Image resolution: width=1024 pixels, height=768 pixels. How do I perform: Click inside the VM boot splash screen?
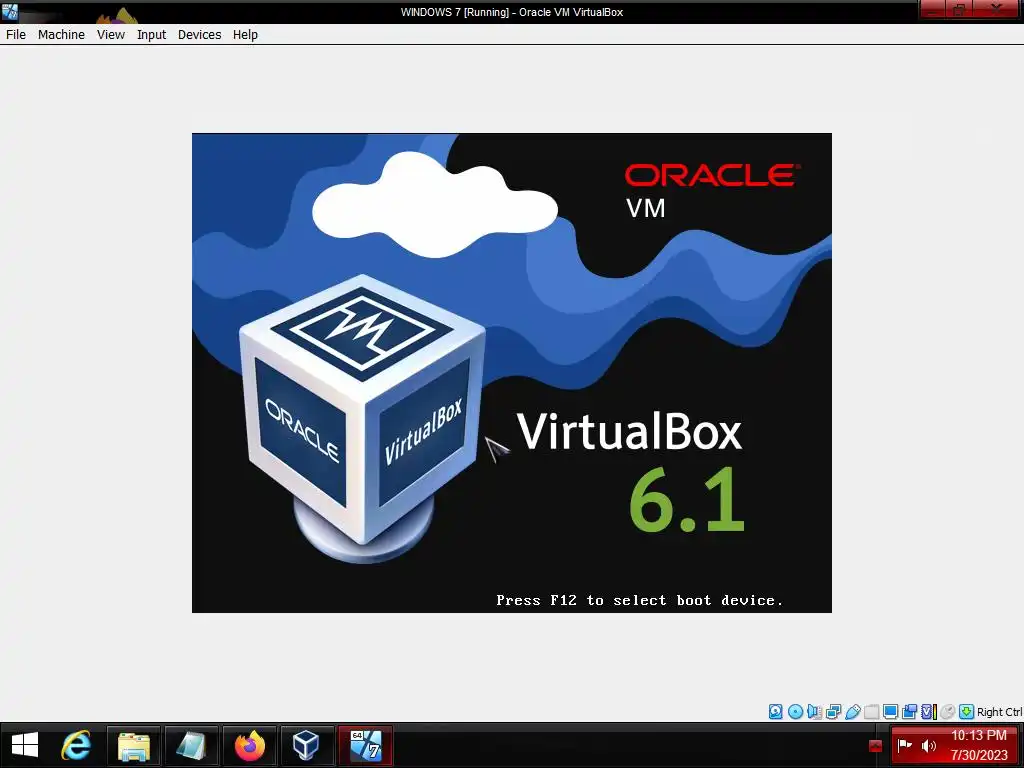511,373
